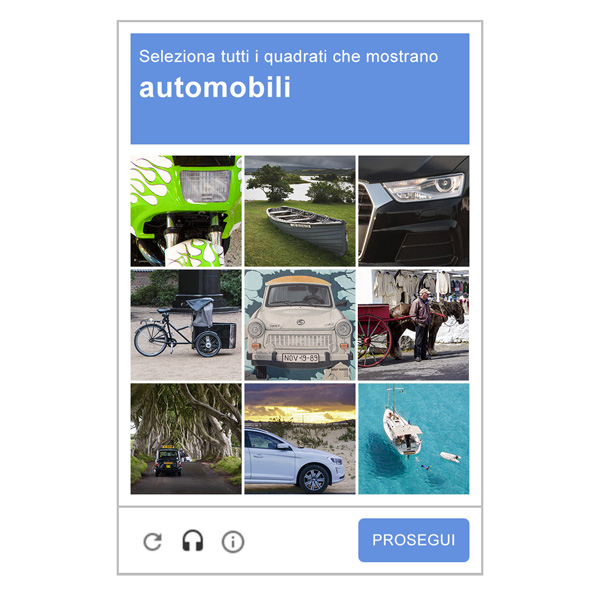Open the info help icon
This screenshot has width=600, height=600.
click(x=233, y=541)
